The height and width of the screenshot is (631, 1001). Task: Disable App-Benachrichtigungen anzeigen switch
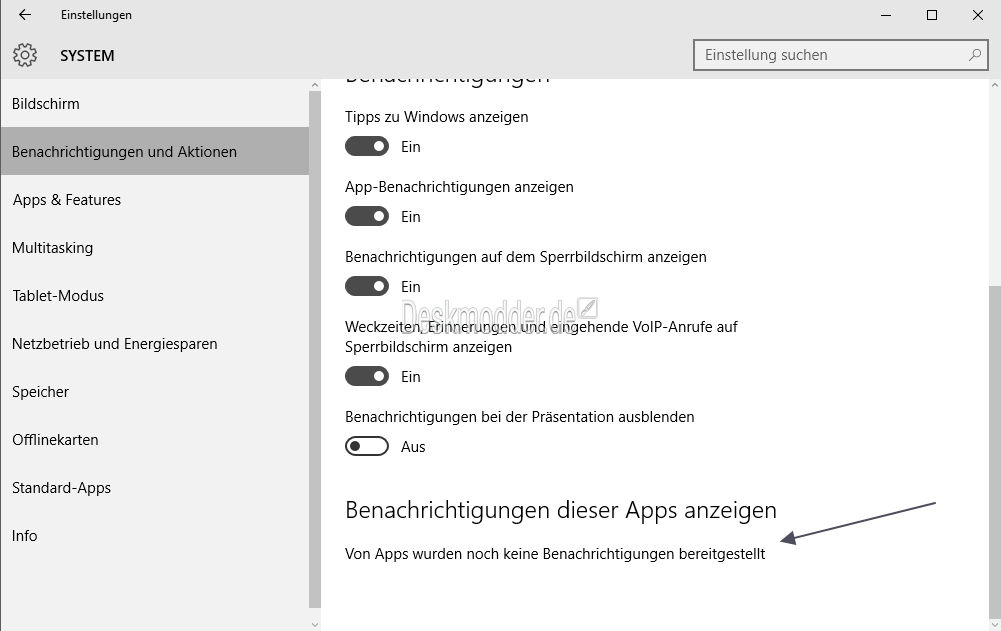click(366, 217)
